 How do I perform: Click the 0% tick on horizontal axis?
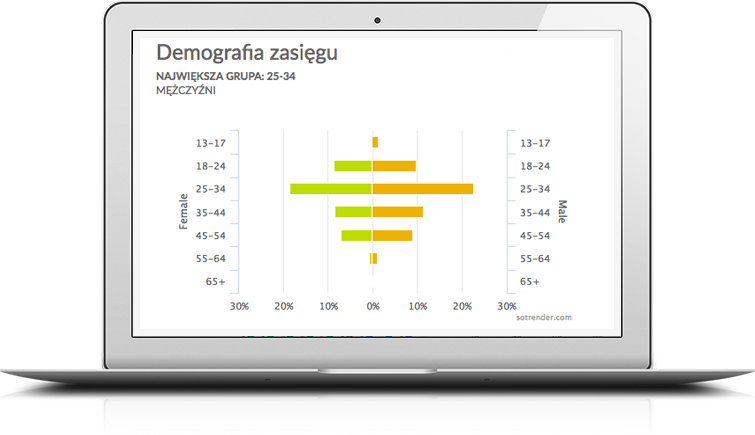[373, 306]
